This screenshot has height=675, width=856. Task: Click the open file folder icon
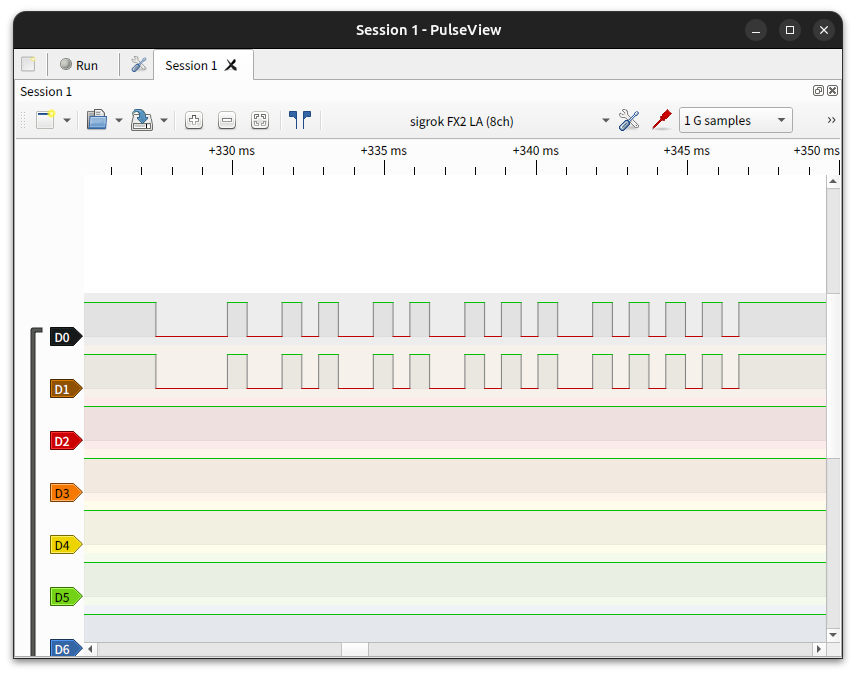[x=97, y=120]
